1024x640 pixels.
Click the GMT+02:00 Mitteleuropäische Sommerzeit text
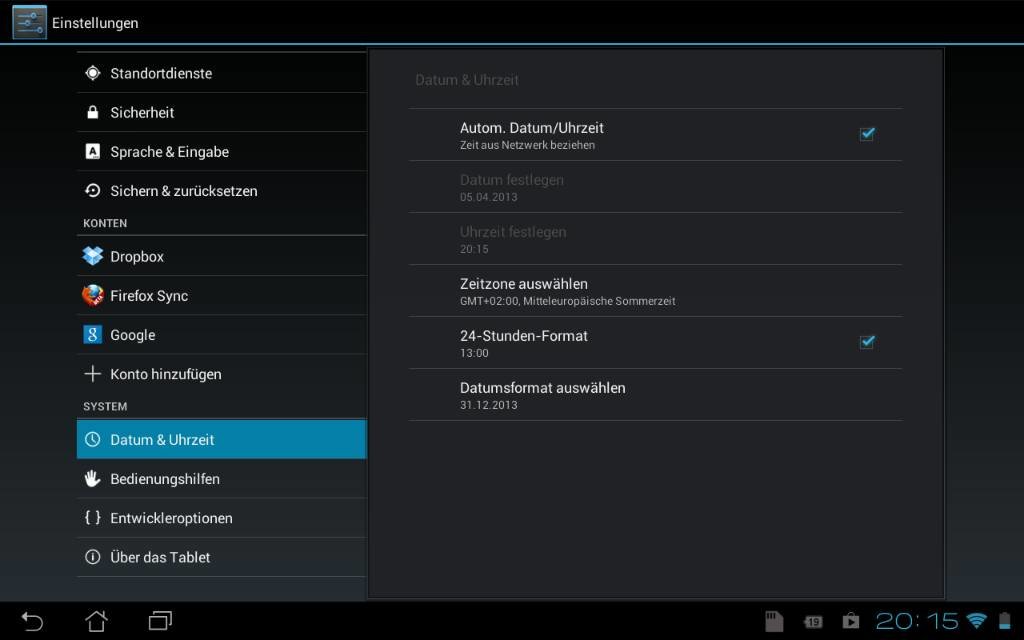coord(568,301)
